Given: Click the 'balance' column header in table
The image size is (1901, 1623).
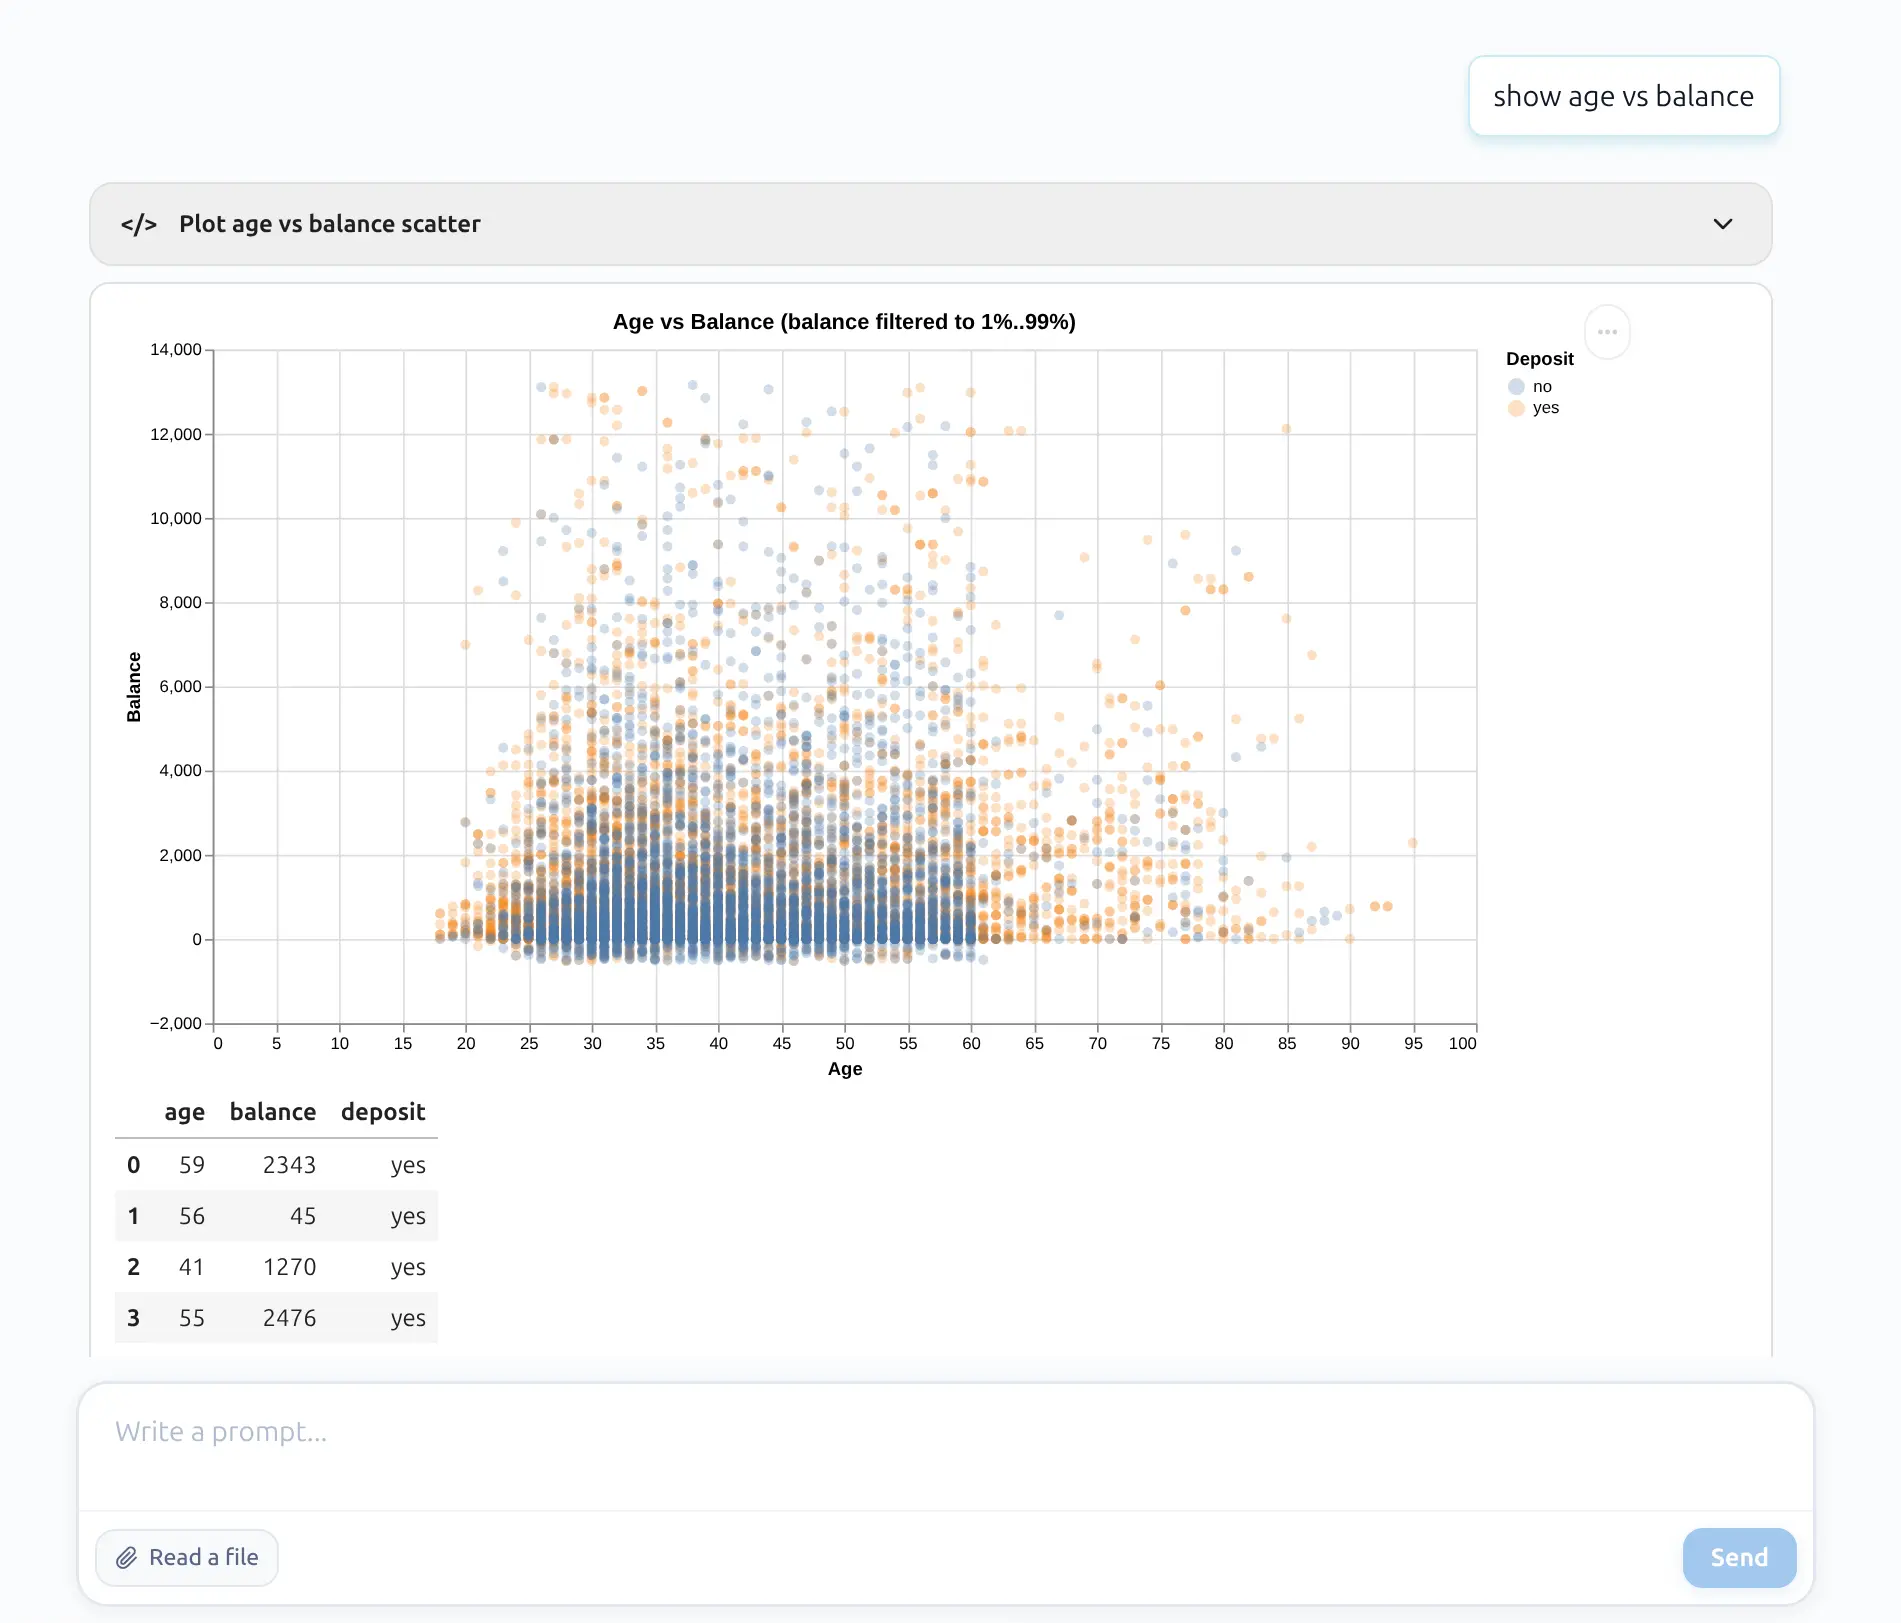Looking at the screenshot, I should 272,1112.
